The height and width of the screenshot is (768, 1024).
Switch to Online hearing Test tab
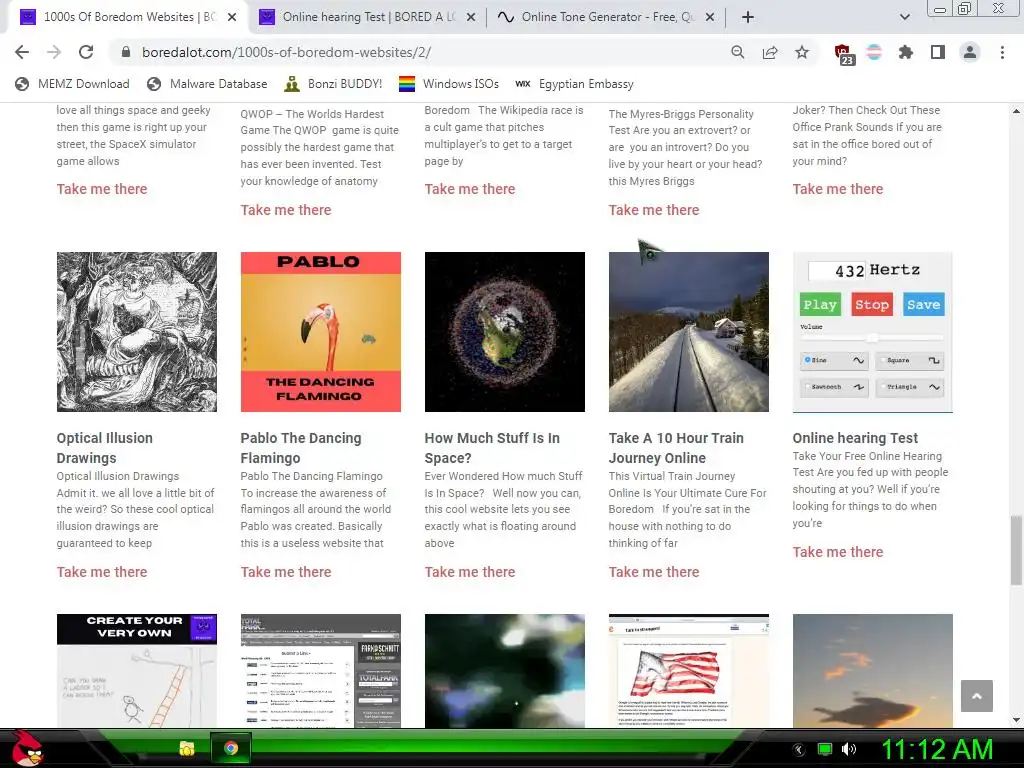[368, 17]
